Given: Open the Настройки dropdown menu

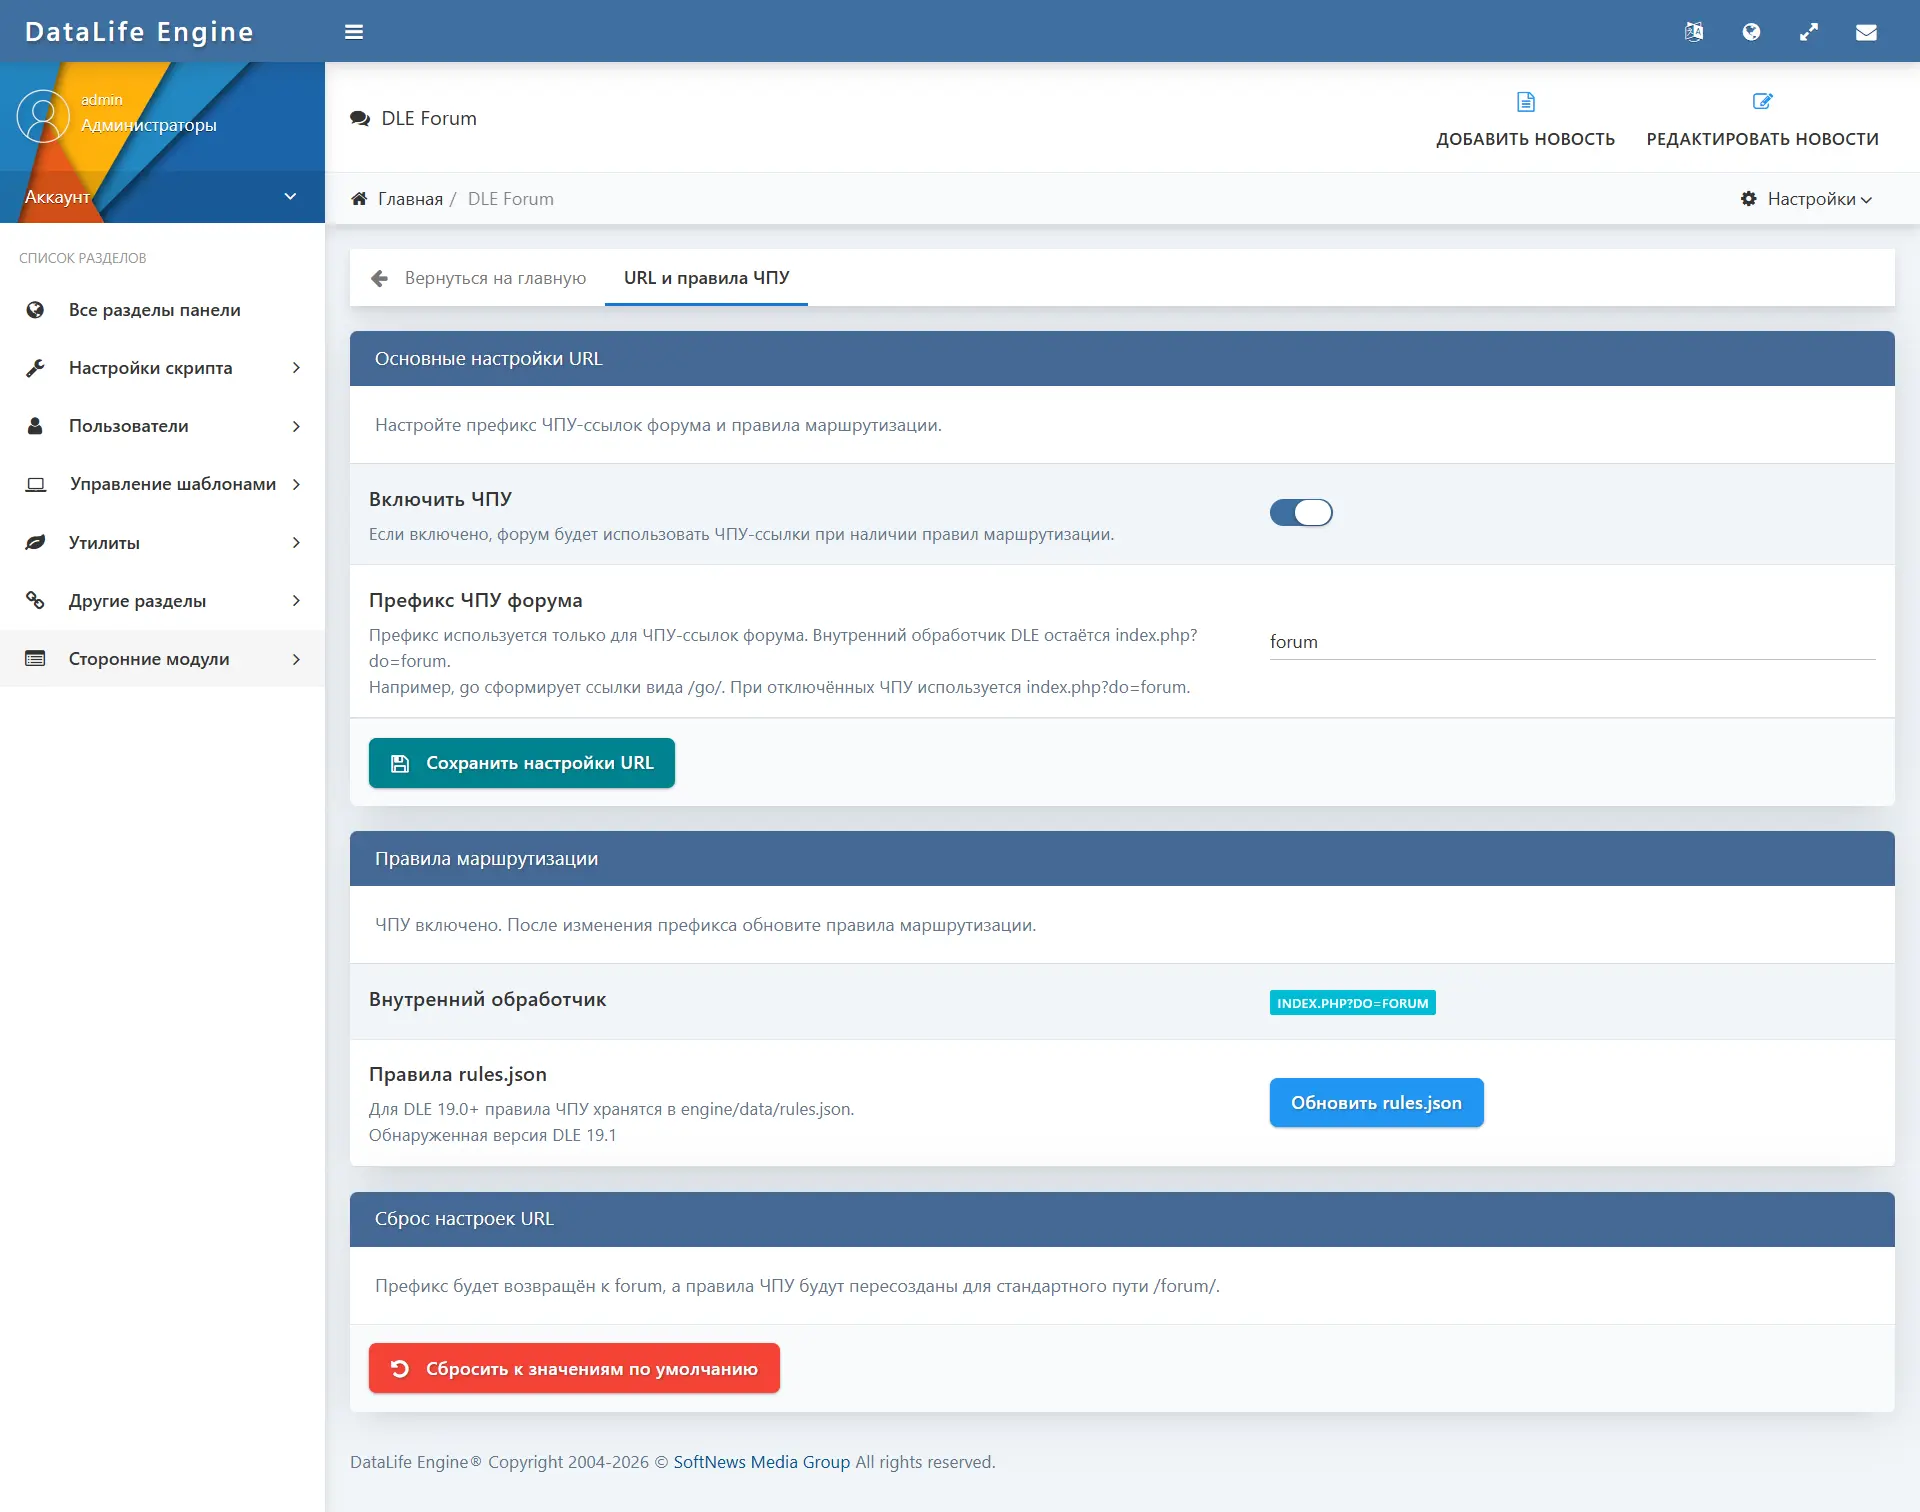Looking at the screenshot, I should pos(1807,198).
